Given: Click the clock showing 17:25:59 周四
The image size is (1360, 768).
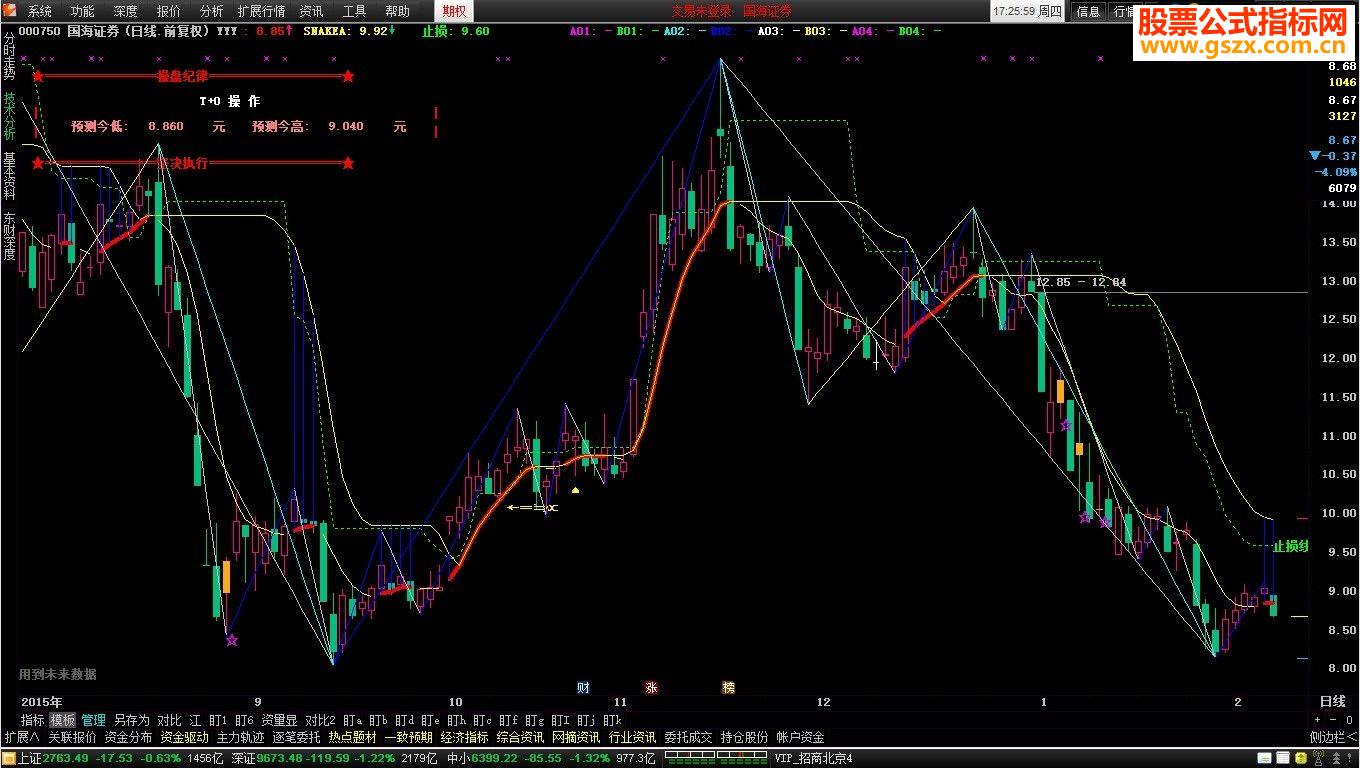Looking at the screenshot, I should pos(1027,11).
